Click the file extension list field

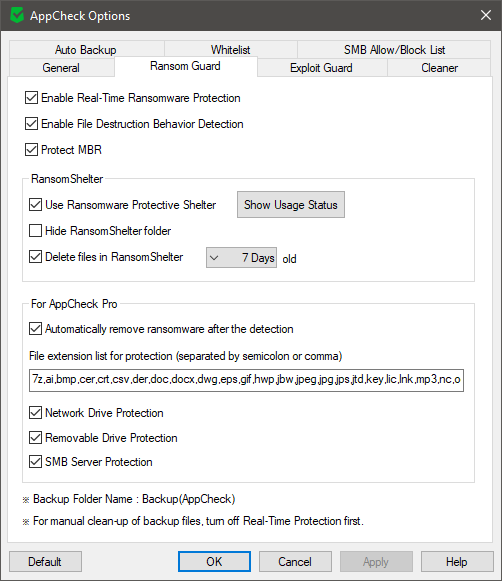pyautogui.click(x=246, y=380)
